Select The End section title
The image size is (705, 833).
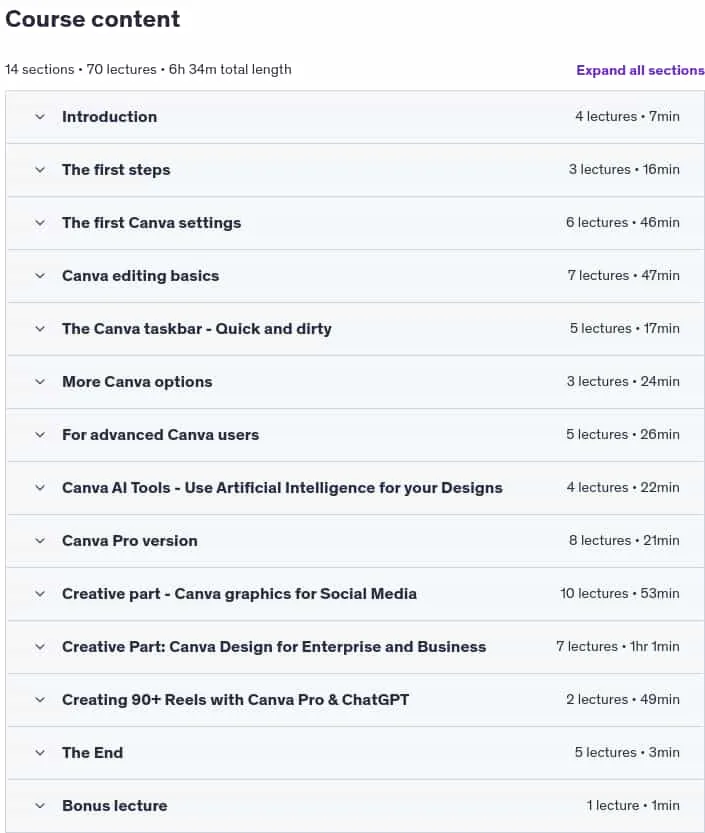(92, 753)
